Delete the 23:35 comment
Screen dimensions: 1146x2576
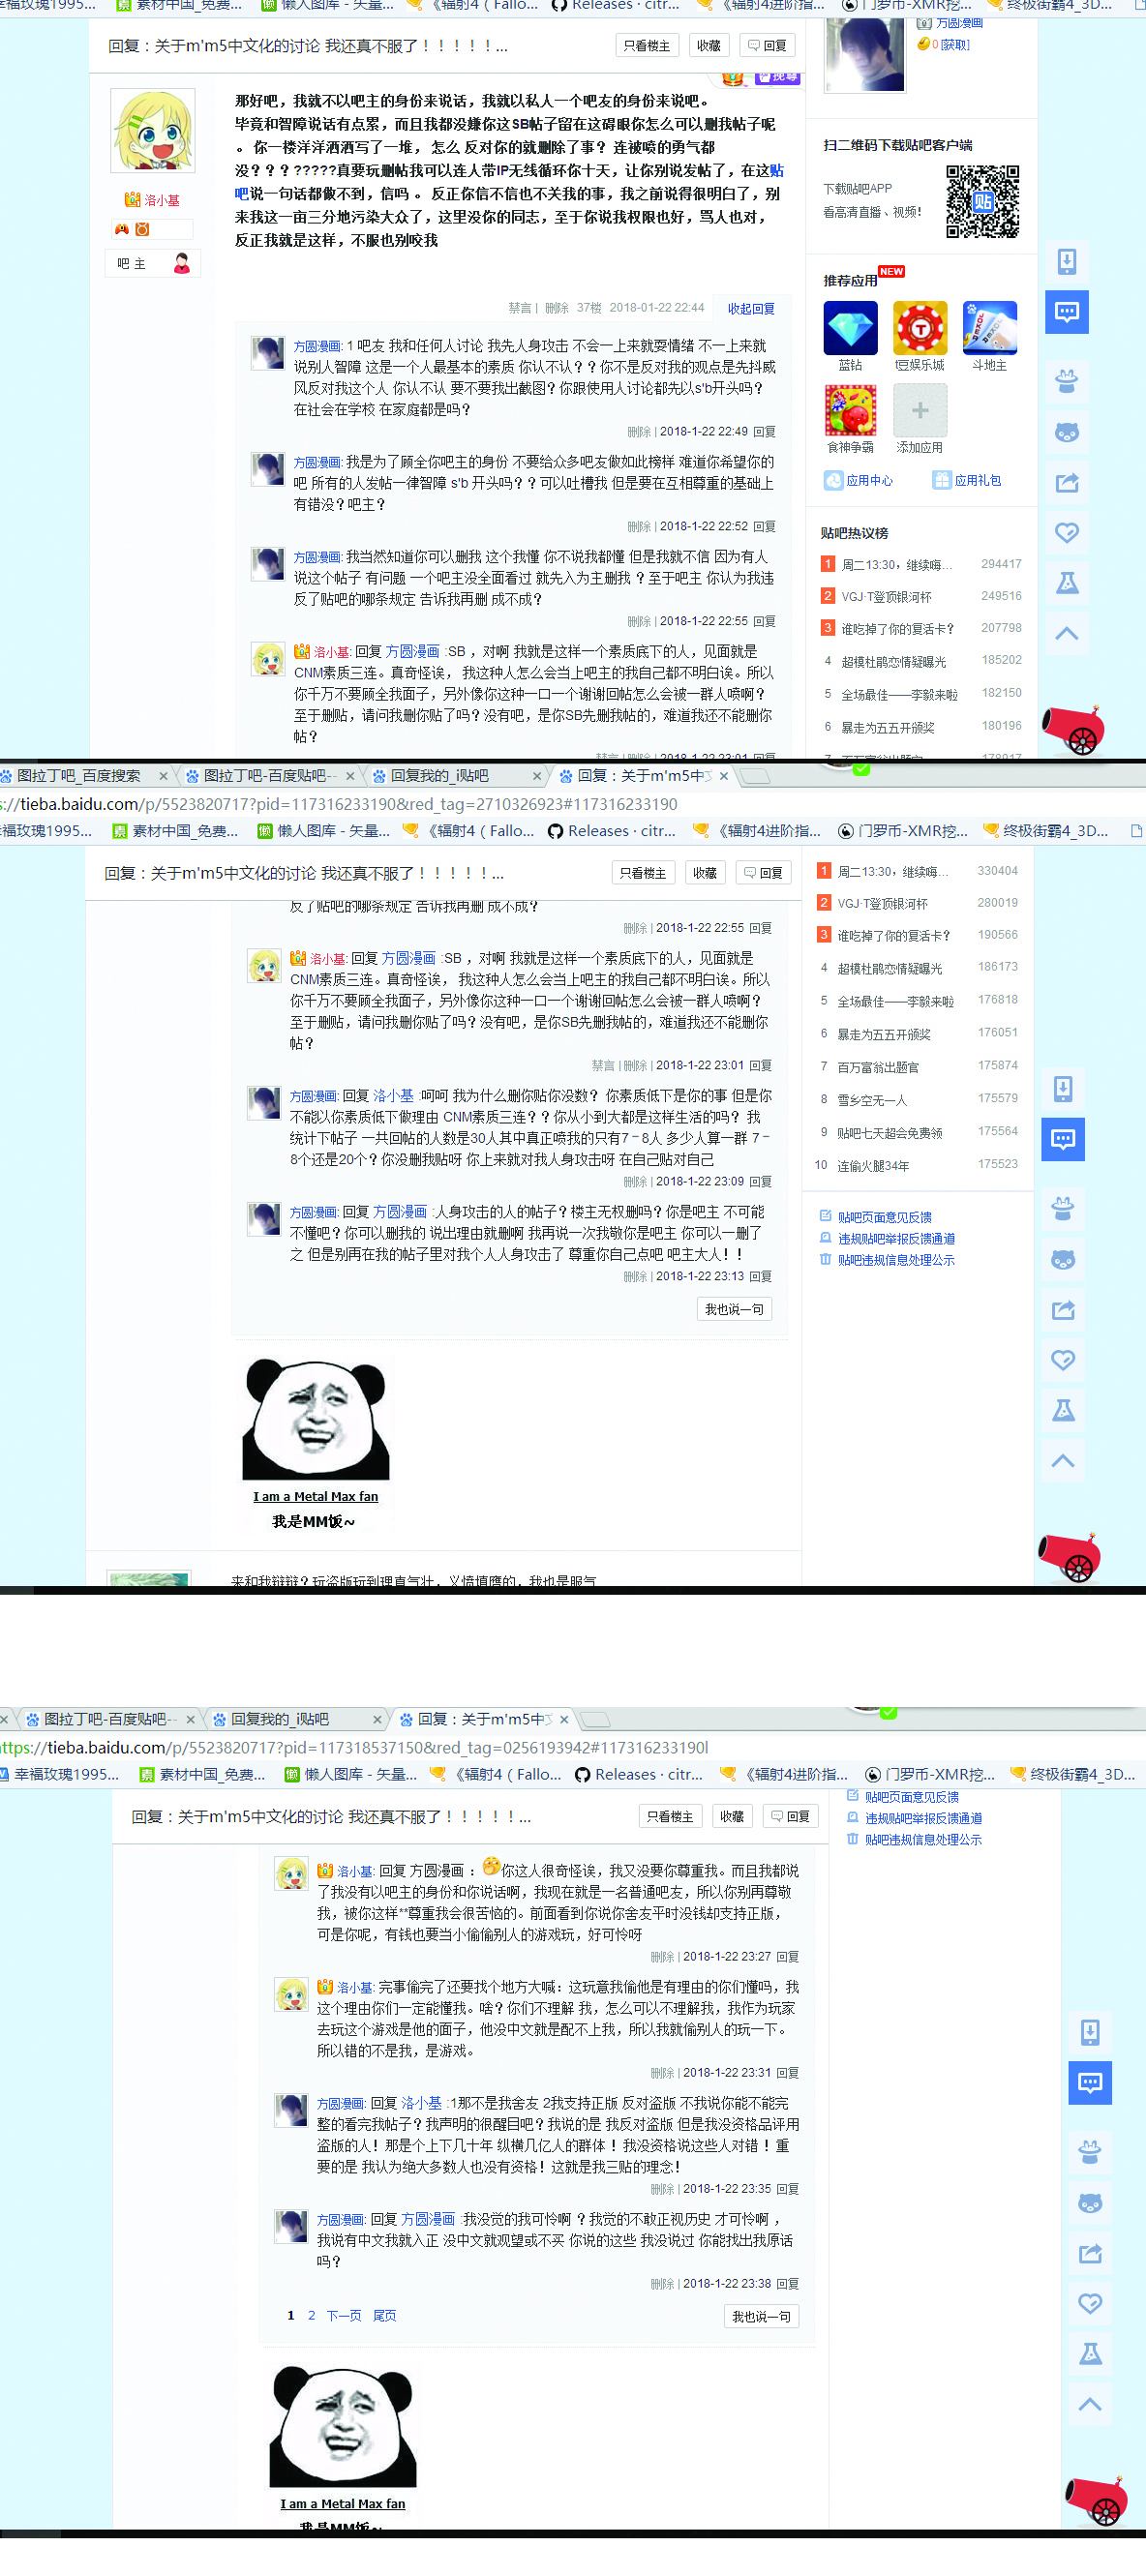coord(662,2189)
